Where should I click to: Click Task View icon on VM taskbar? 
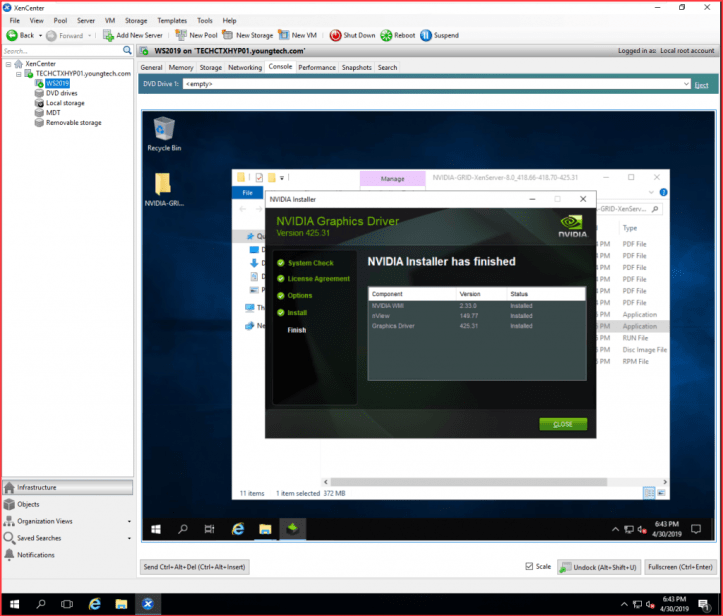209,529
